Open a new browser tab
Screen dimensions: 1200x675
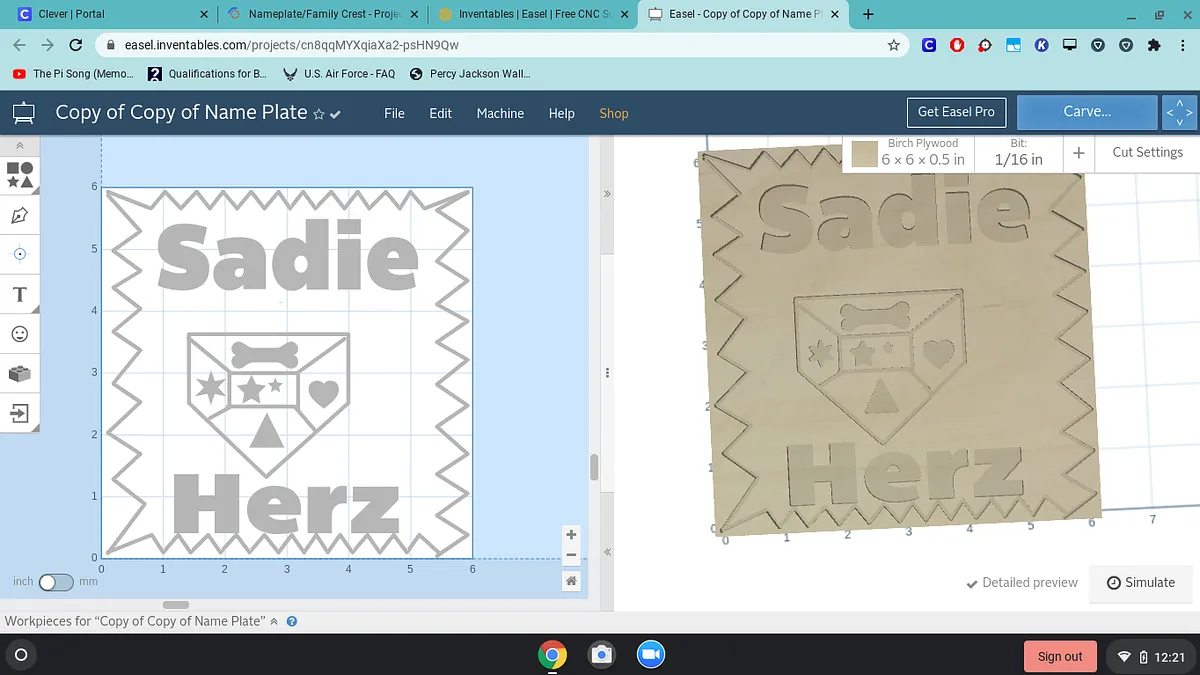(x=868, y=14)
